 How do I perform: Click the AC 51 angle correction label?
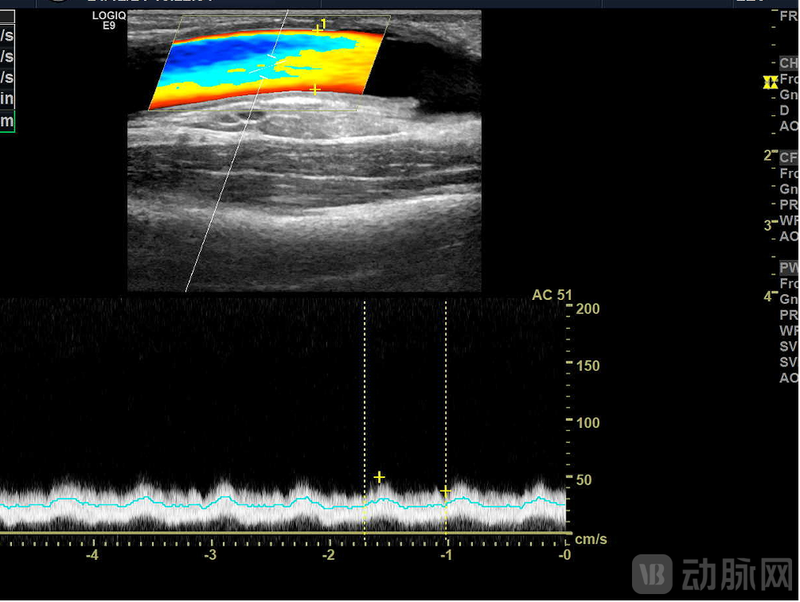coord(551,294)
